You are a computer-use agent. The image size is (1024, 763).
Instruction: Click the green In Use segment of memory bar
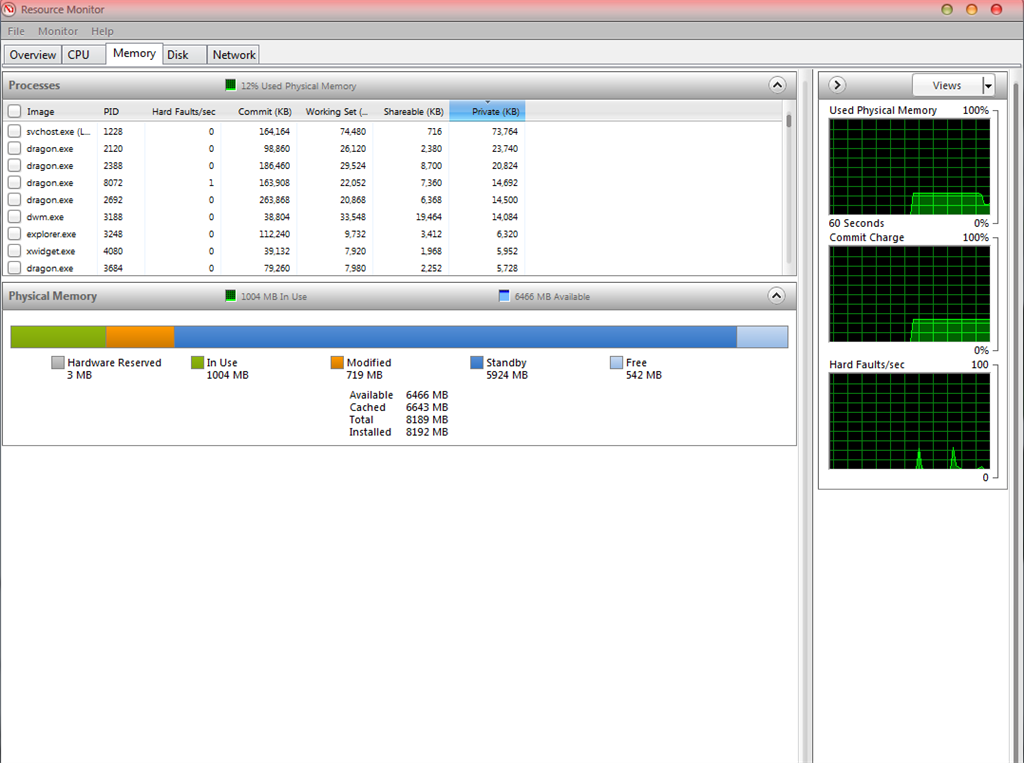click(x=58, y=336)
